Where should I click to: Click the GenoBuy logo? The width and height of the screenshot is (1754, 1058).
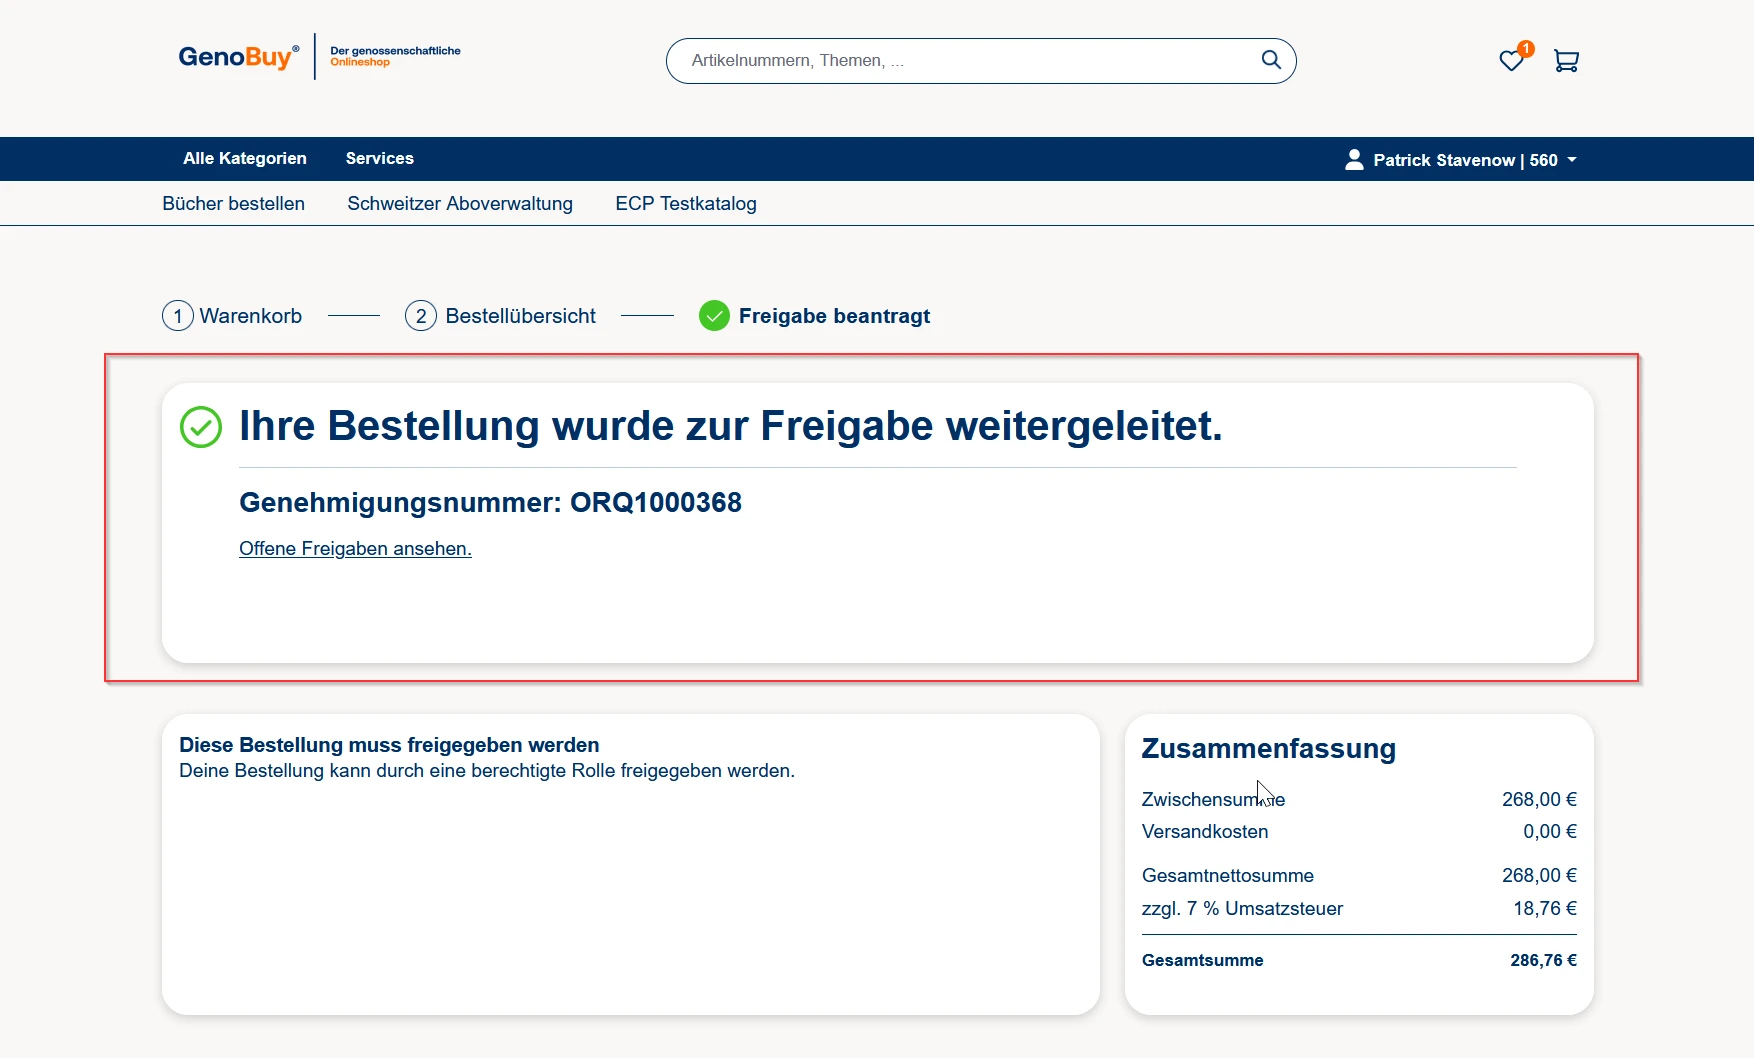(x=238, y=57)
